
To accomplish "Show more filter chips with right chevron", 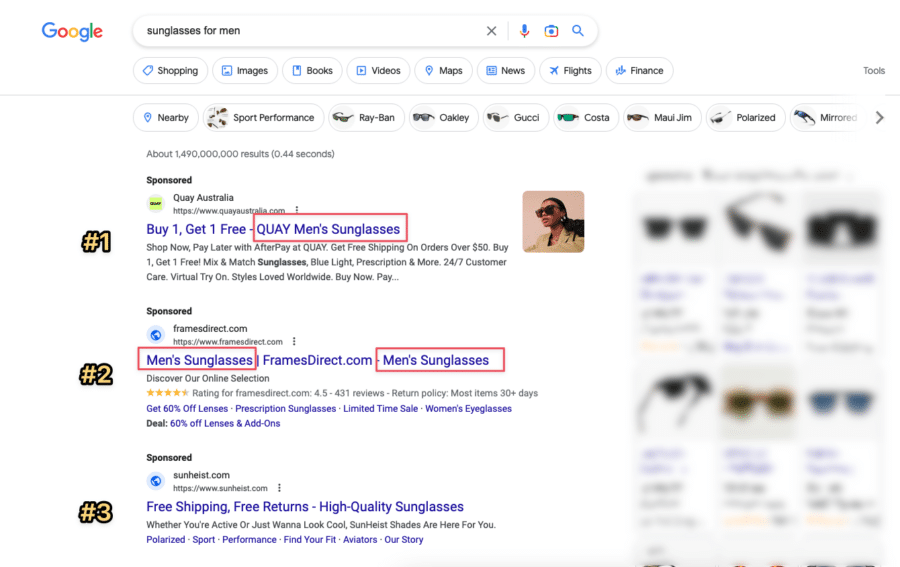I will click(879, 118).
